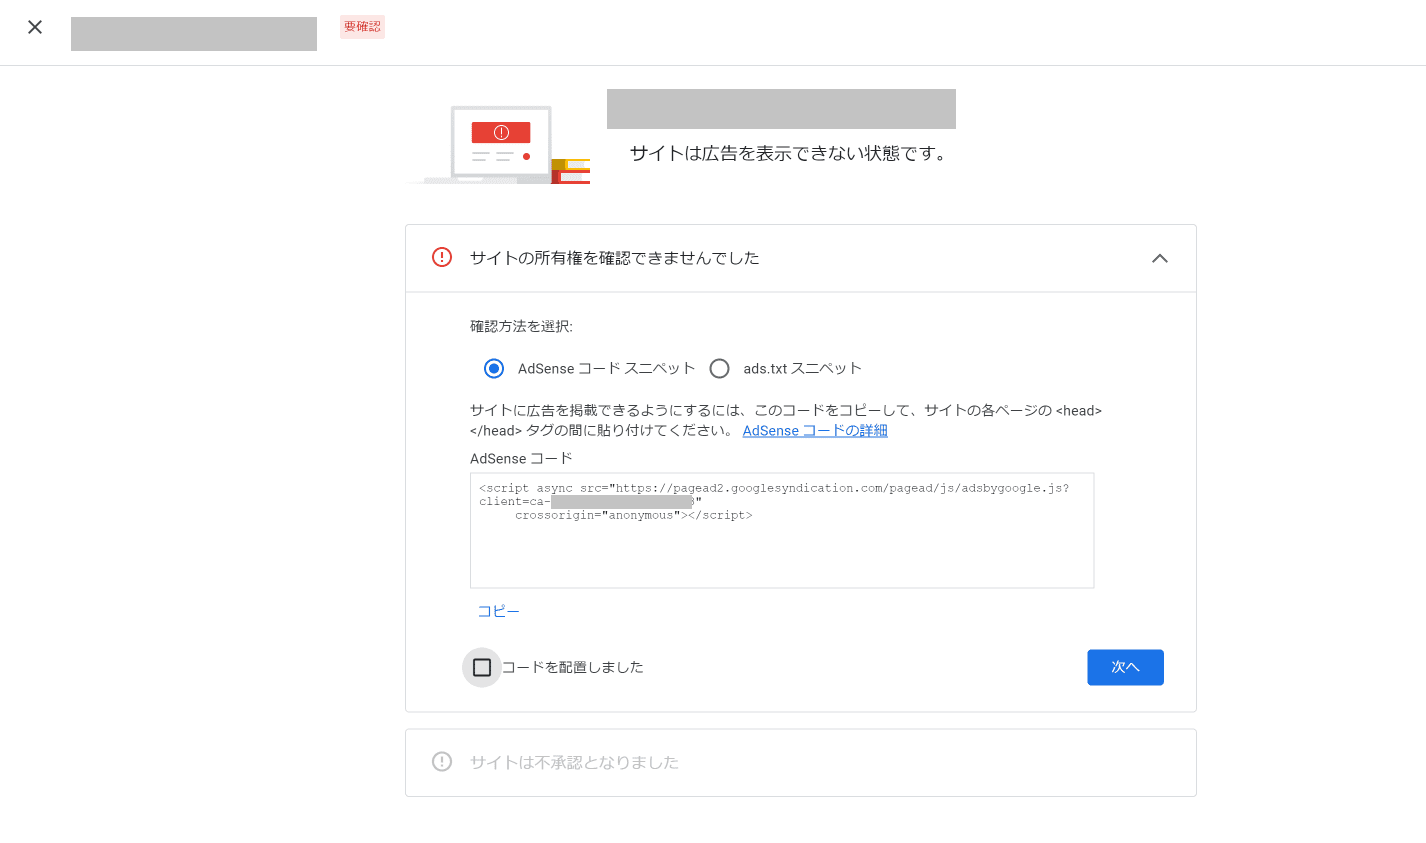This screenshot has width=1426, height=843.
Task: Click the 確認方法を選択 label
Action: coord(521,327)
